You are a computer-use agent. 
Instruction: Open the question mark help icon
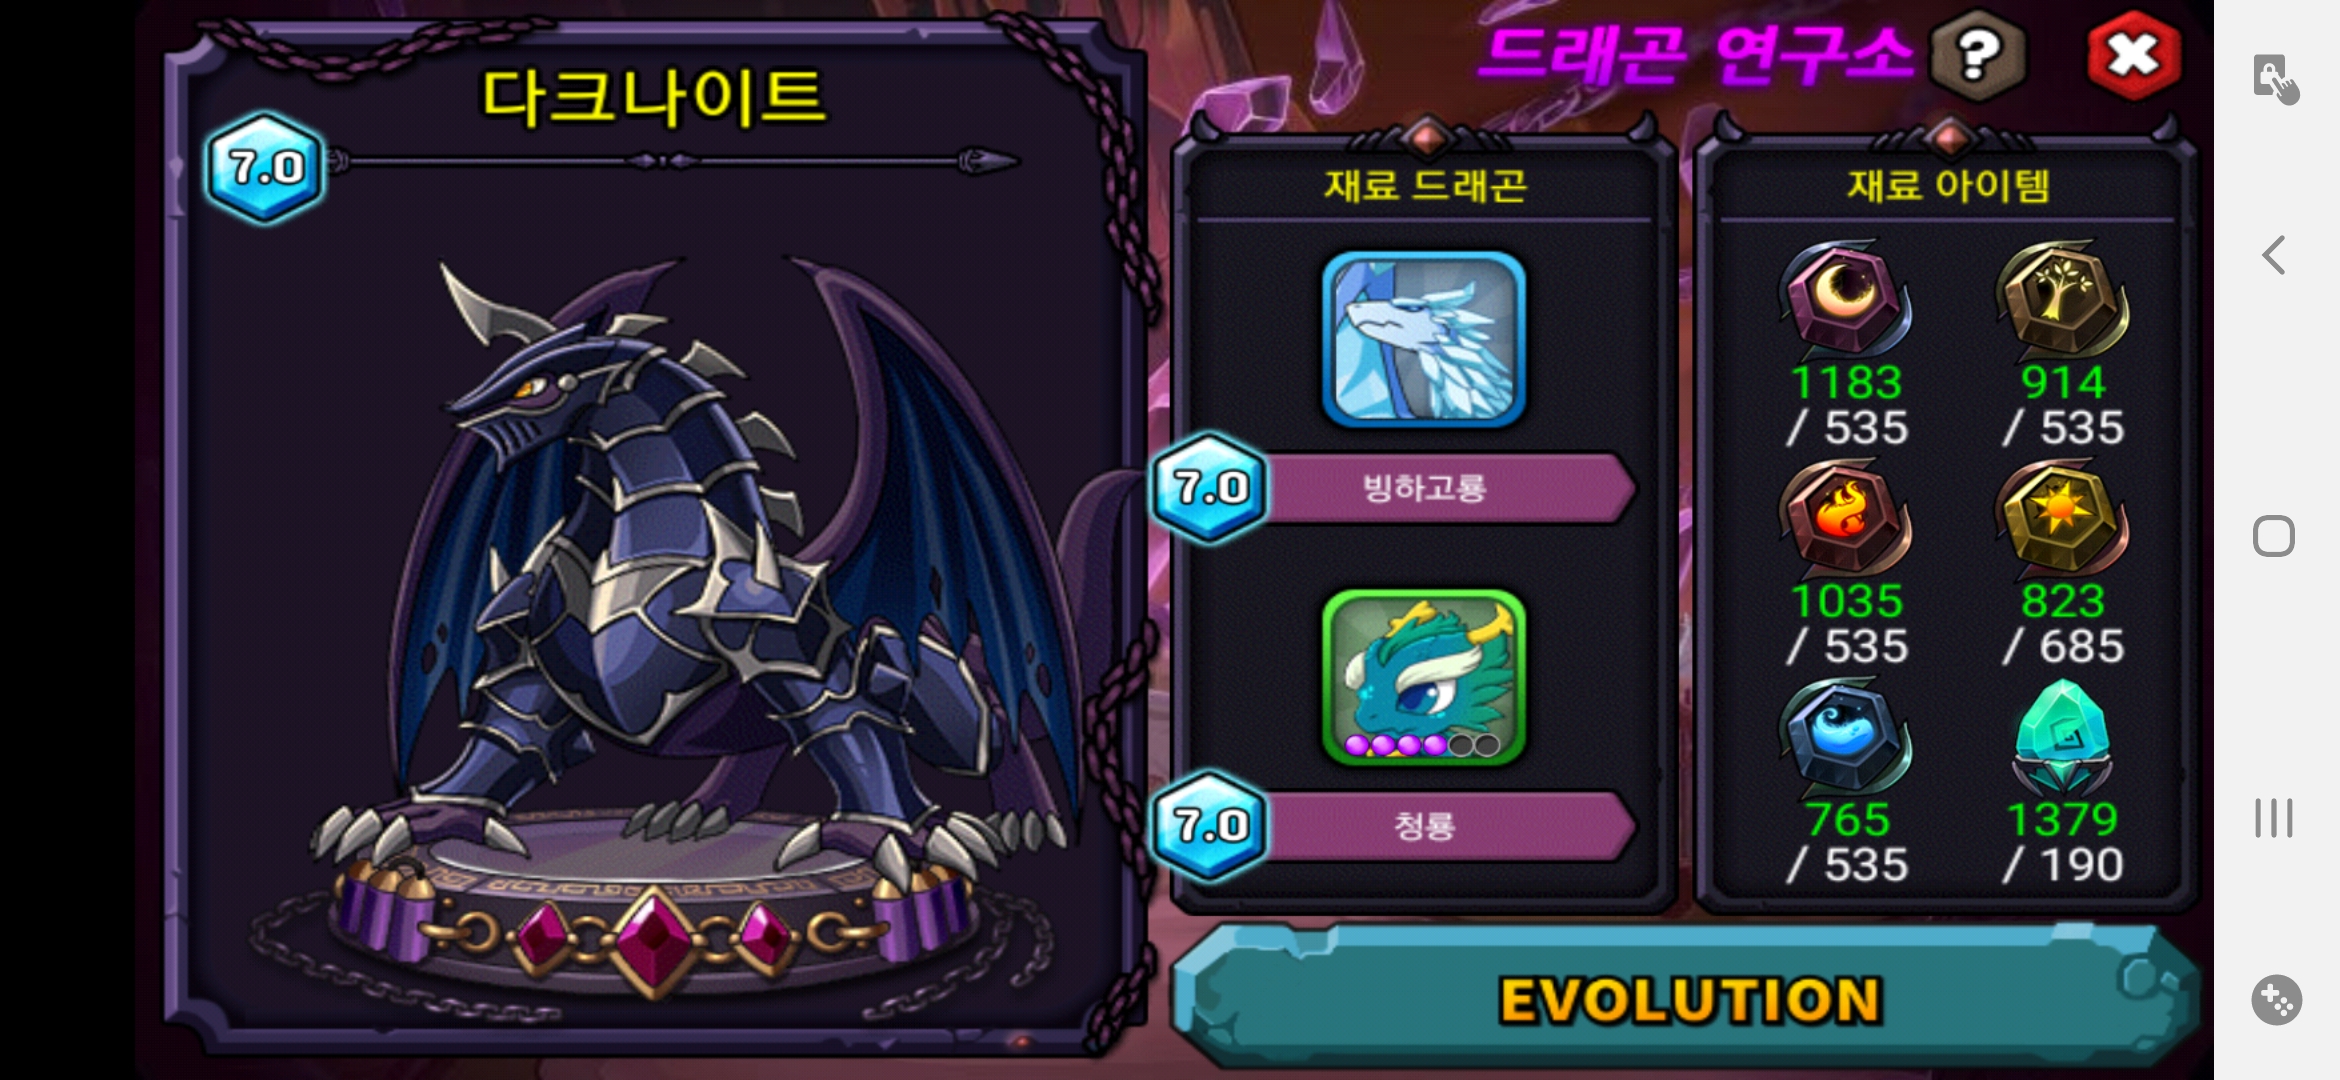point(1978,57)
